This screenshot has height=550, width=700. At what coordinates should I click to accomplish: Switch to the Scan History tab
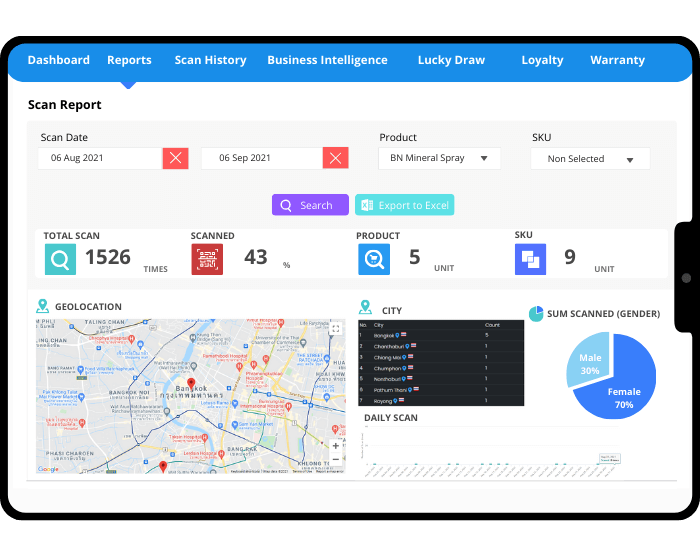[210, 60]
